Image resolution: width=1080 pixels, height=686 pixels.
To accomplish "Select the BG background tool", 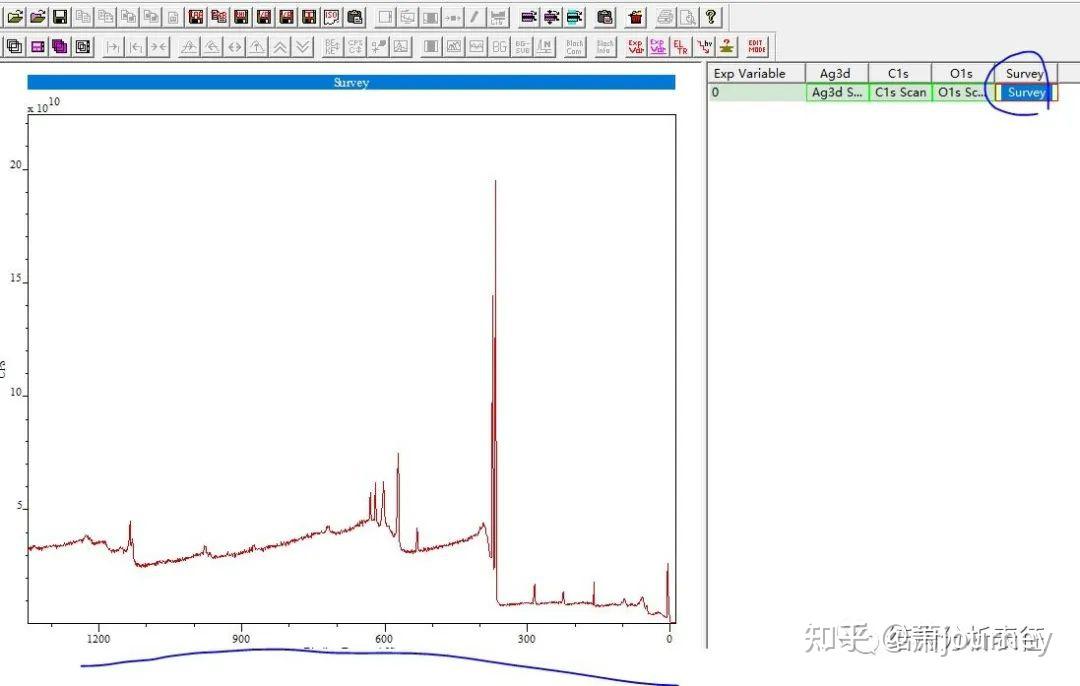I will [498, 46].
